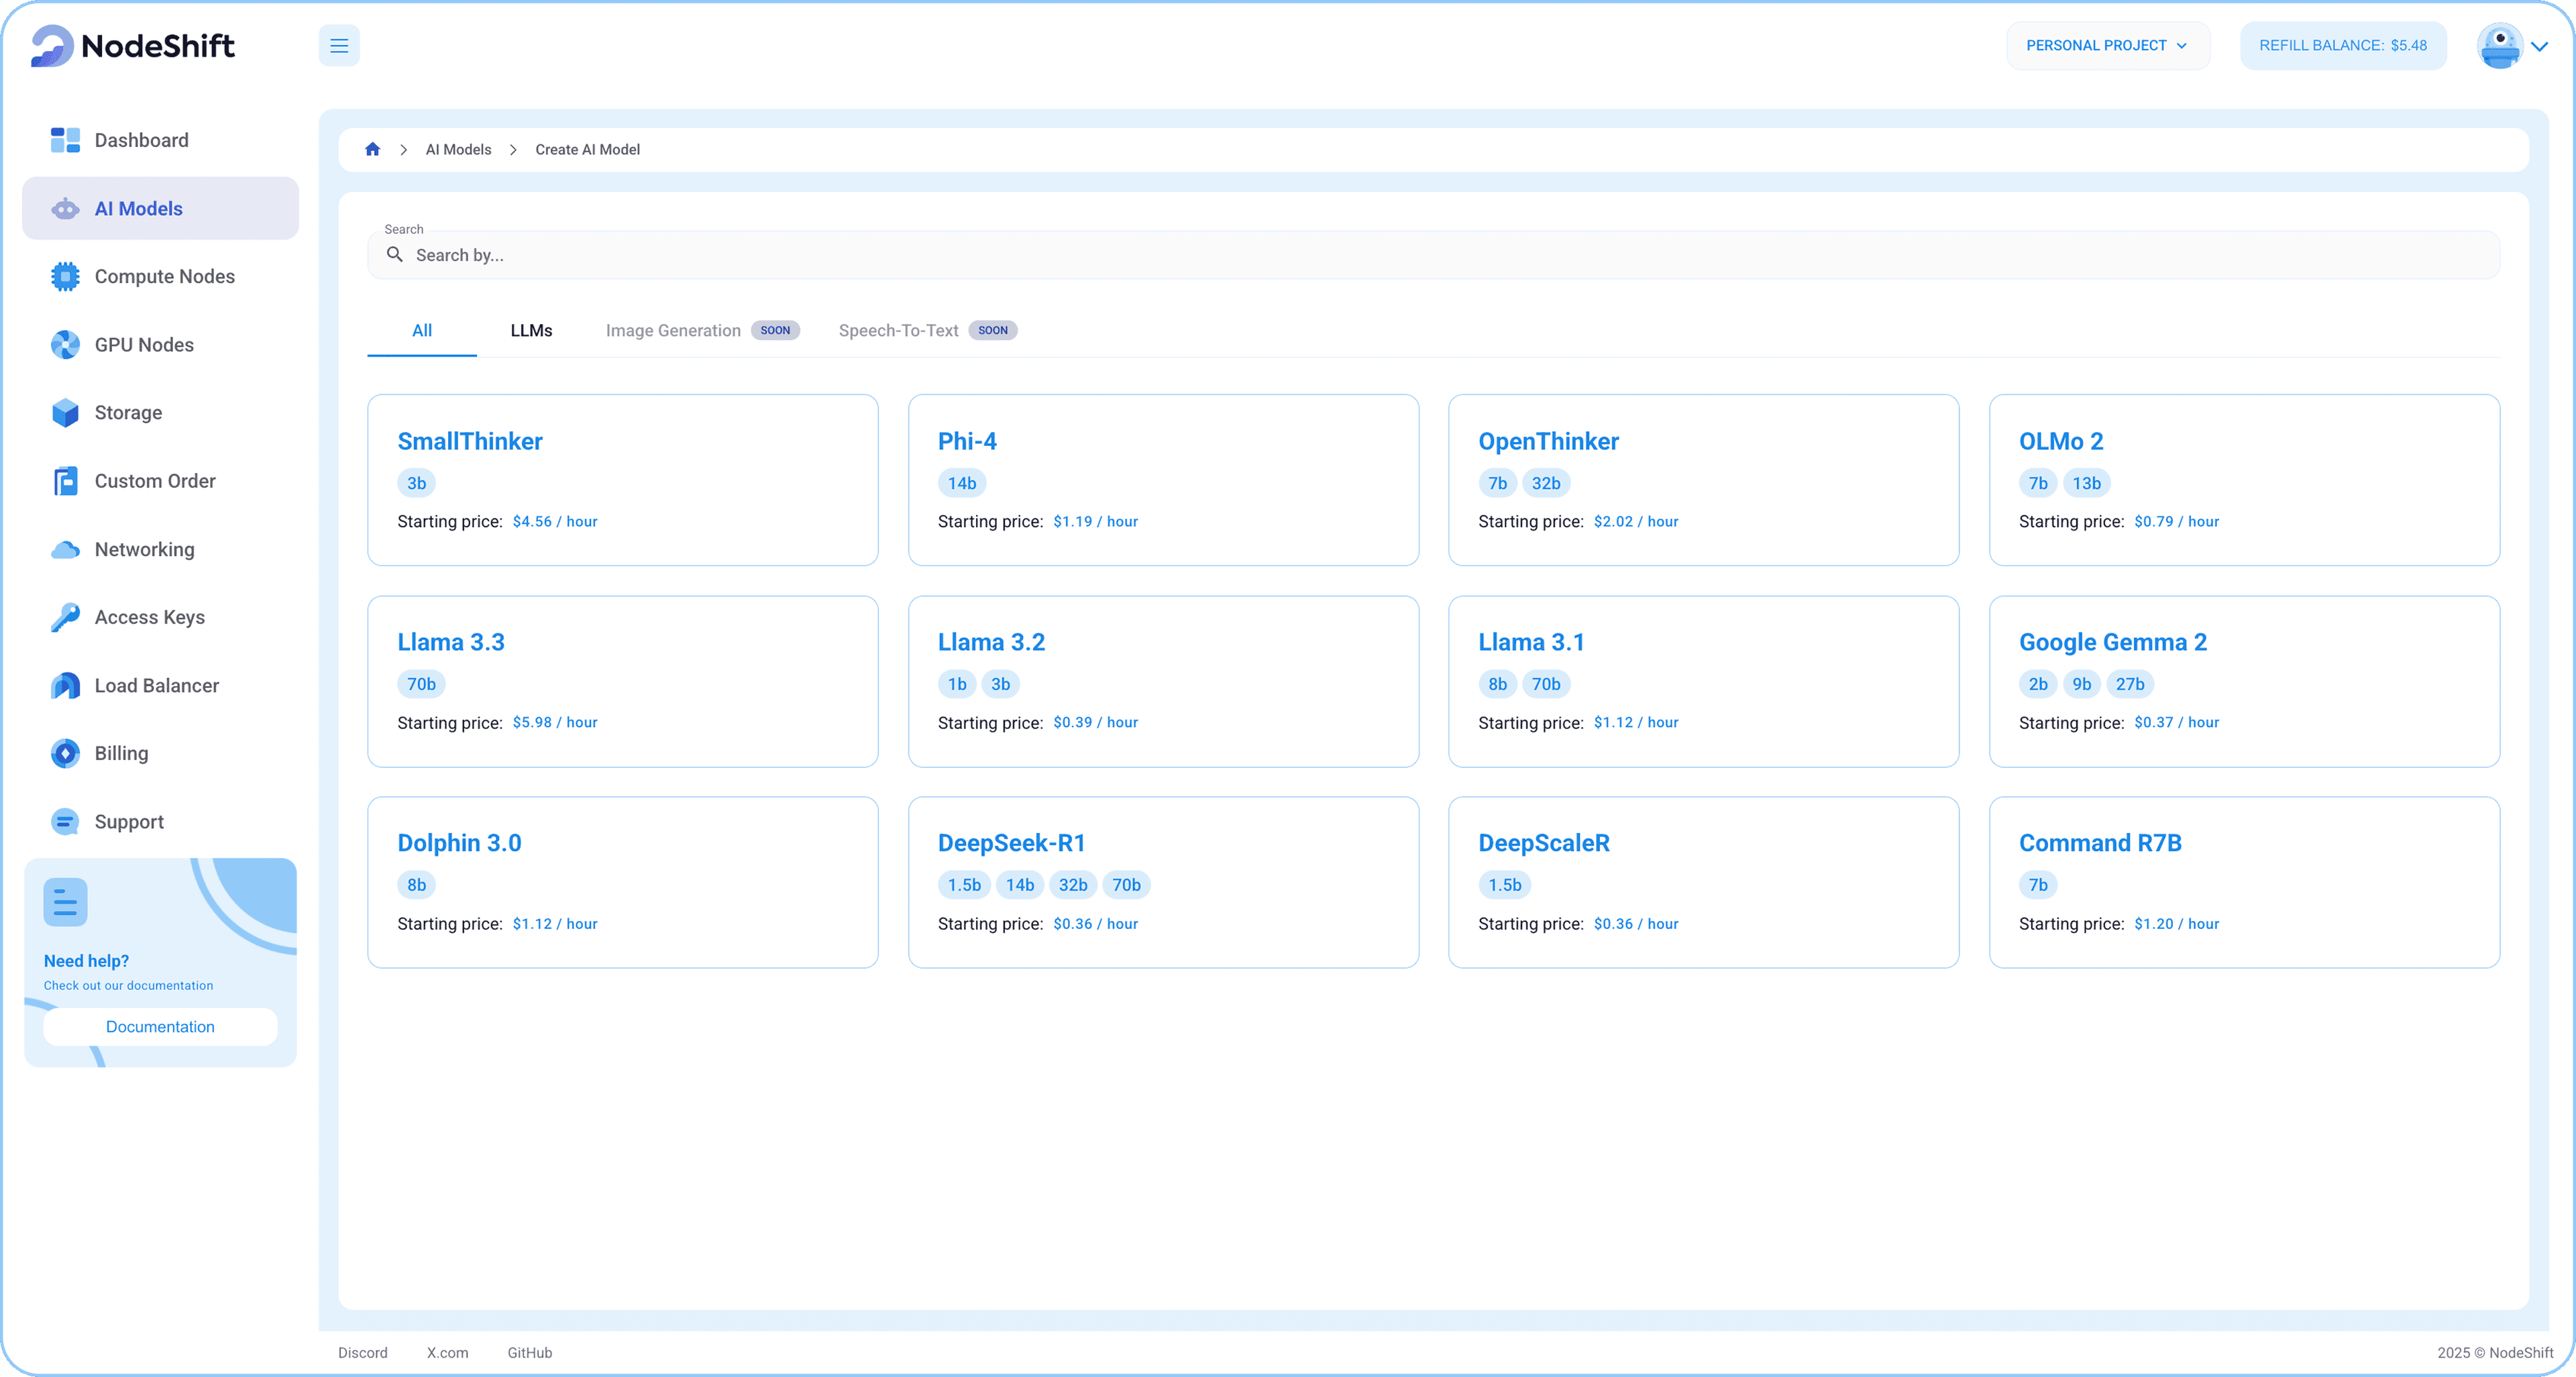
Task: Toggle the hamburger sidebar menu button
Action: pyautogui.click(x=339, y=46)
